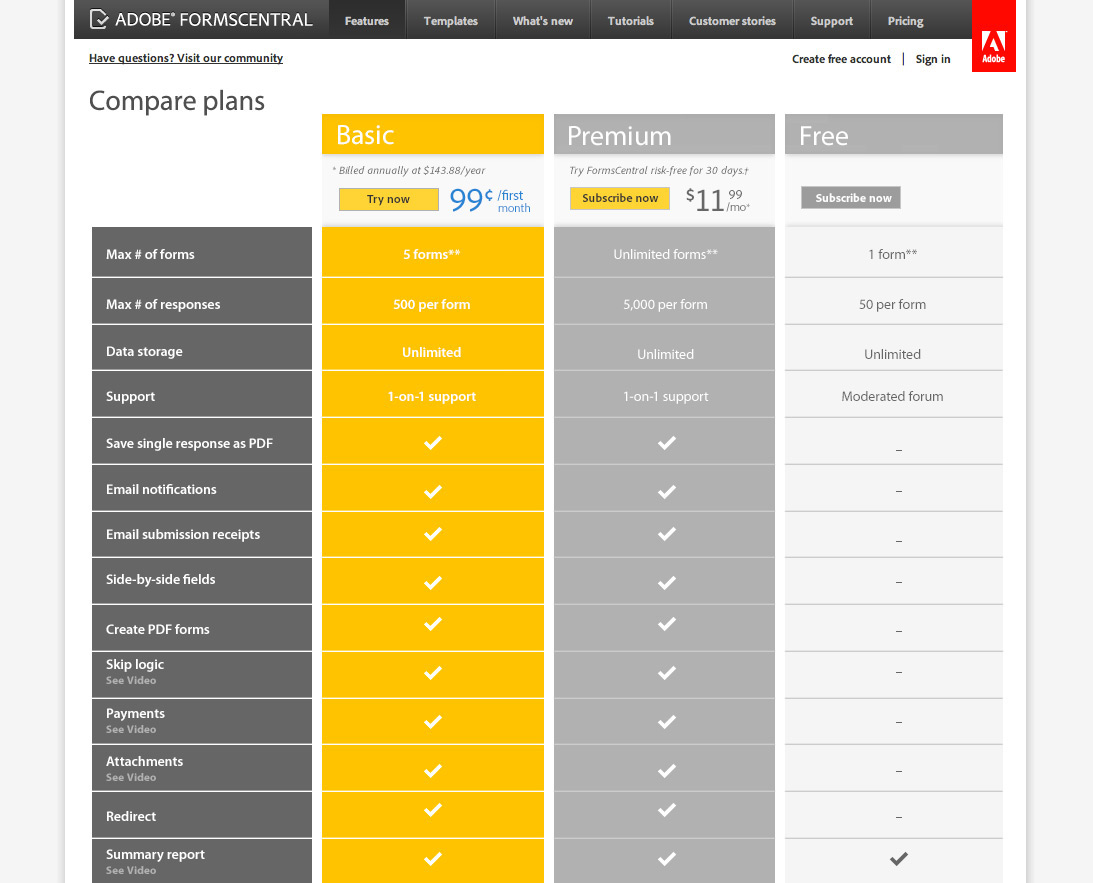Click 'Billed annually at $143.88/year' note
This screenshot has height=883, width=1093.
[408, 170]
